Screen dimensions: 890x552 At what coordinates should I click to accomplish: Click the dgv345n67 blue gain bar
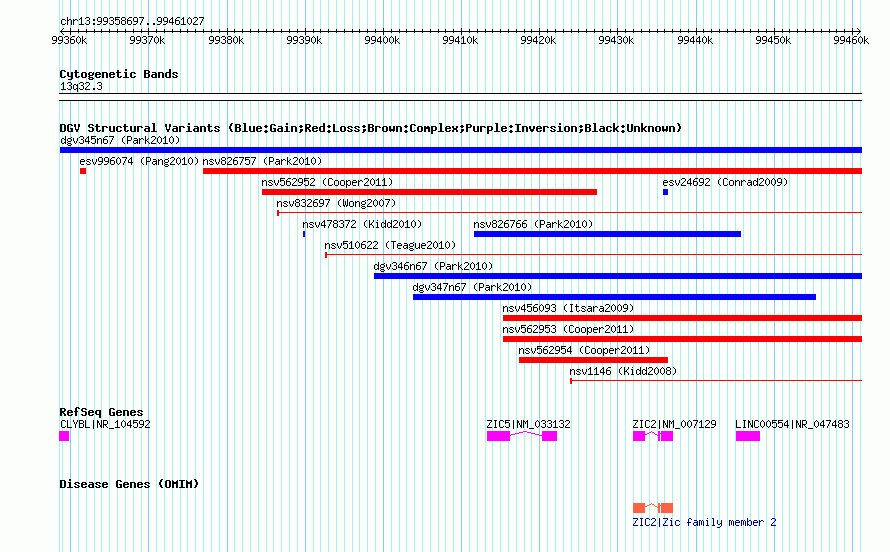pos(461,150)
